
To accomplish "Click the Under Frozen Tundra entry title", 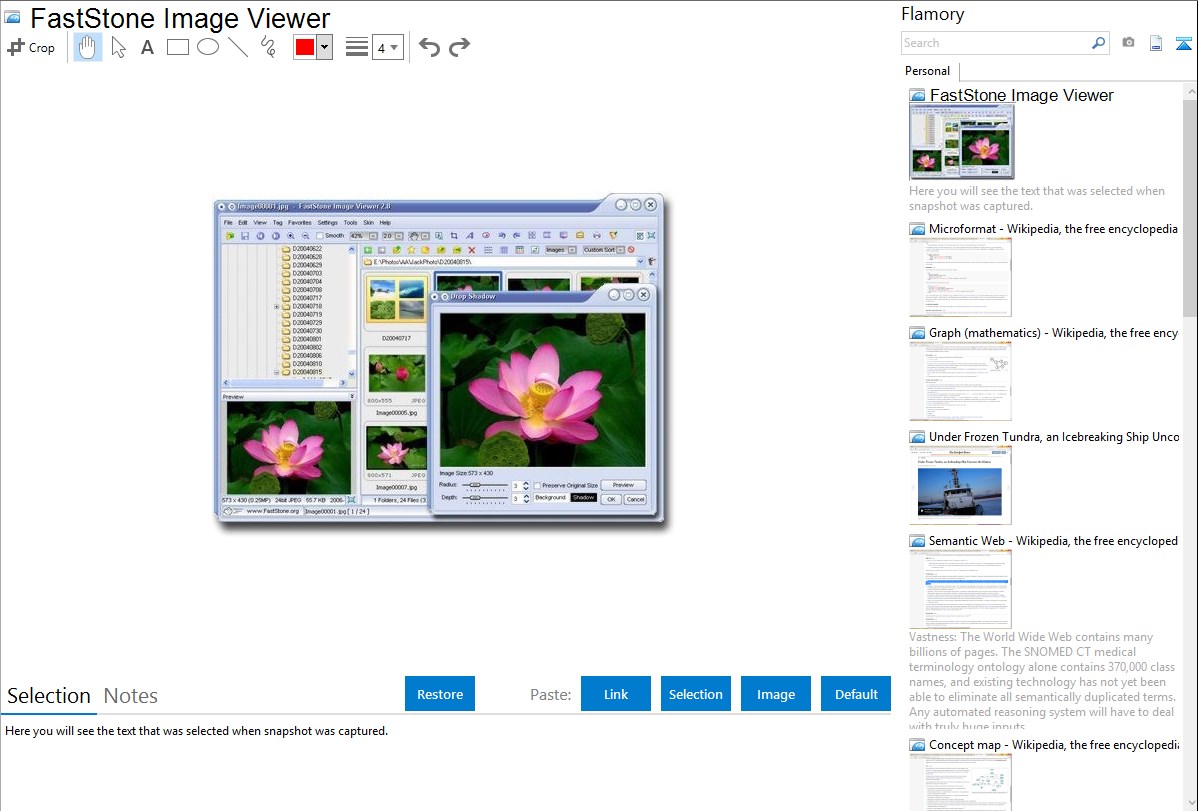I will tap(1054, 436).
